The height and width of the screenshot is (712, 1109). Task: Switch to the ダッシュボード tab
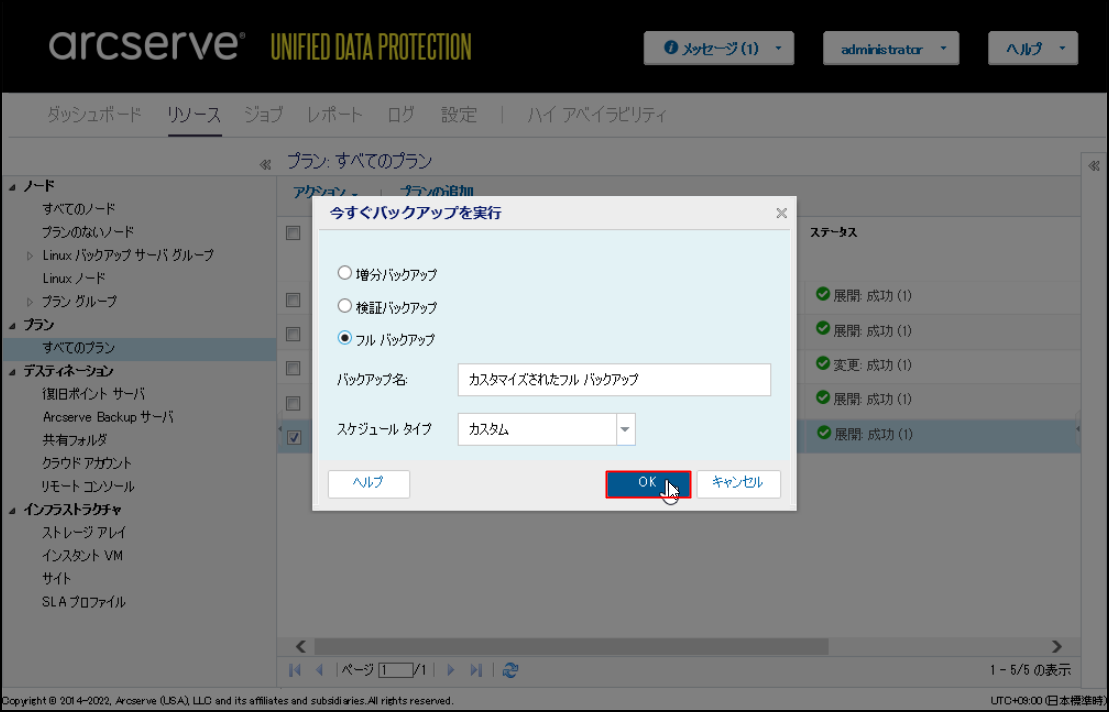click(94, 115)
